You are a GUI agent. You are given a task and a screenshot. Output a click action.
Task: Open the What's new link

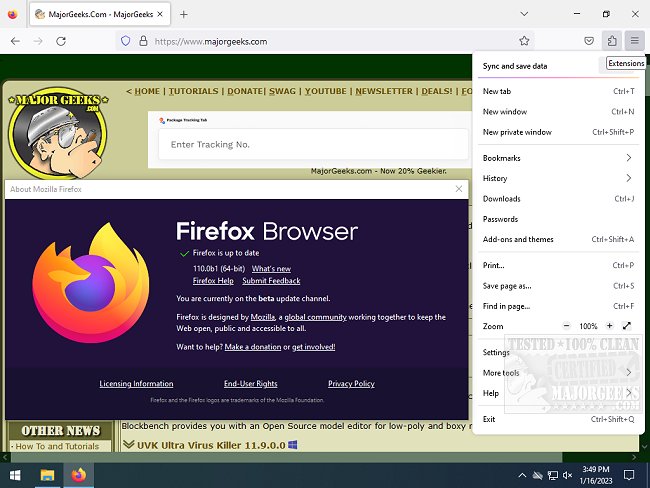tap(271, 269)
